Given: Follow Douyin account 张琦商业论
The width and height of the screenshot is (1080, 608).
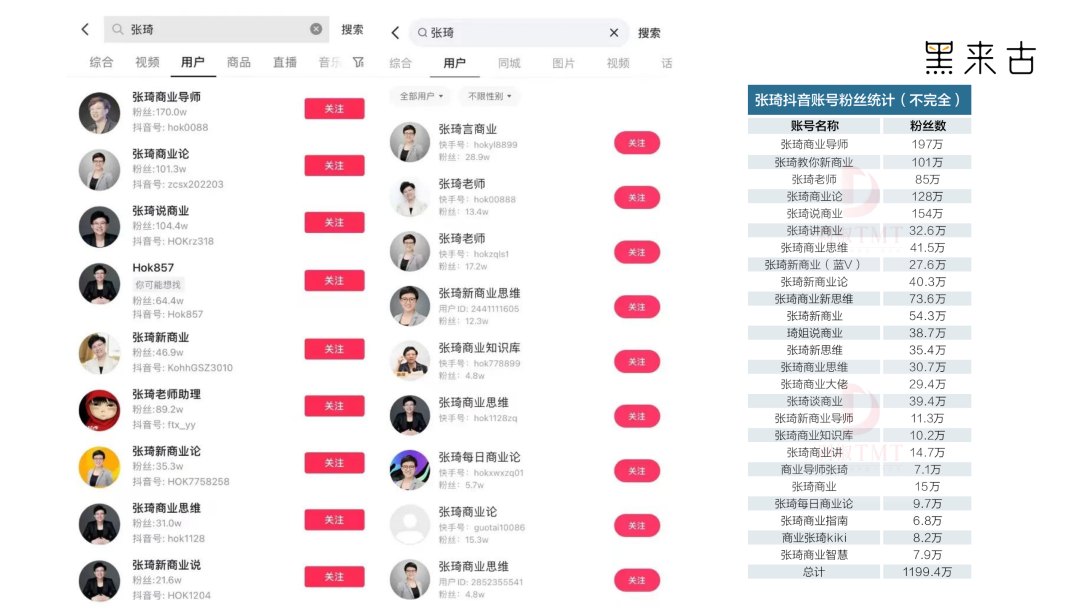Looking at the screenshot, I should (334, 165).
